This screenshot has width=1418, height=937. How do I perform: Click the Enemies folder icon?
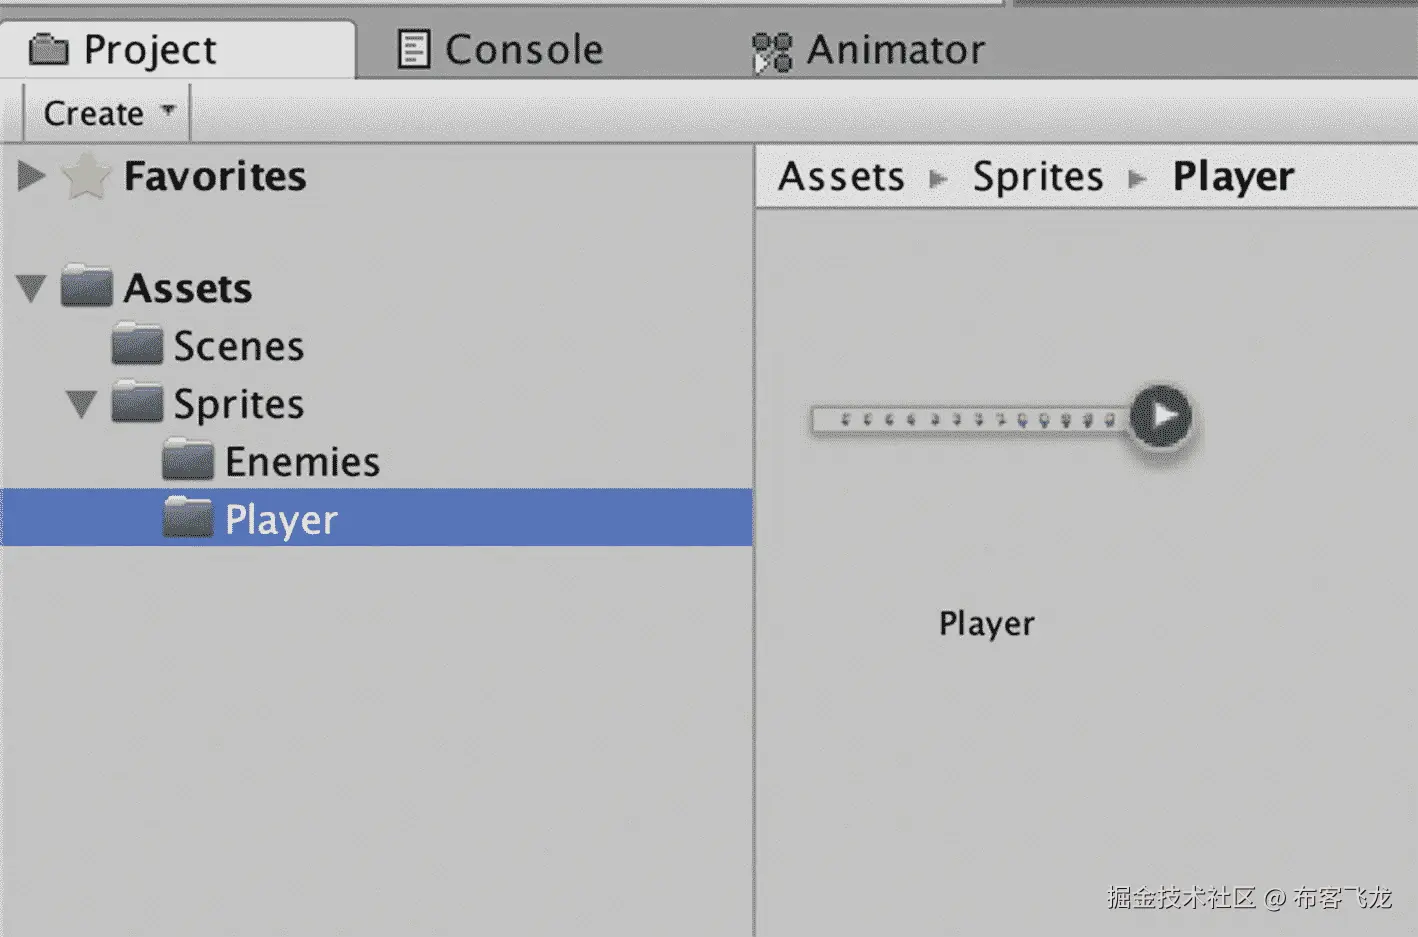[x=188, y=461]
